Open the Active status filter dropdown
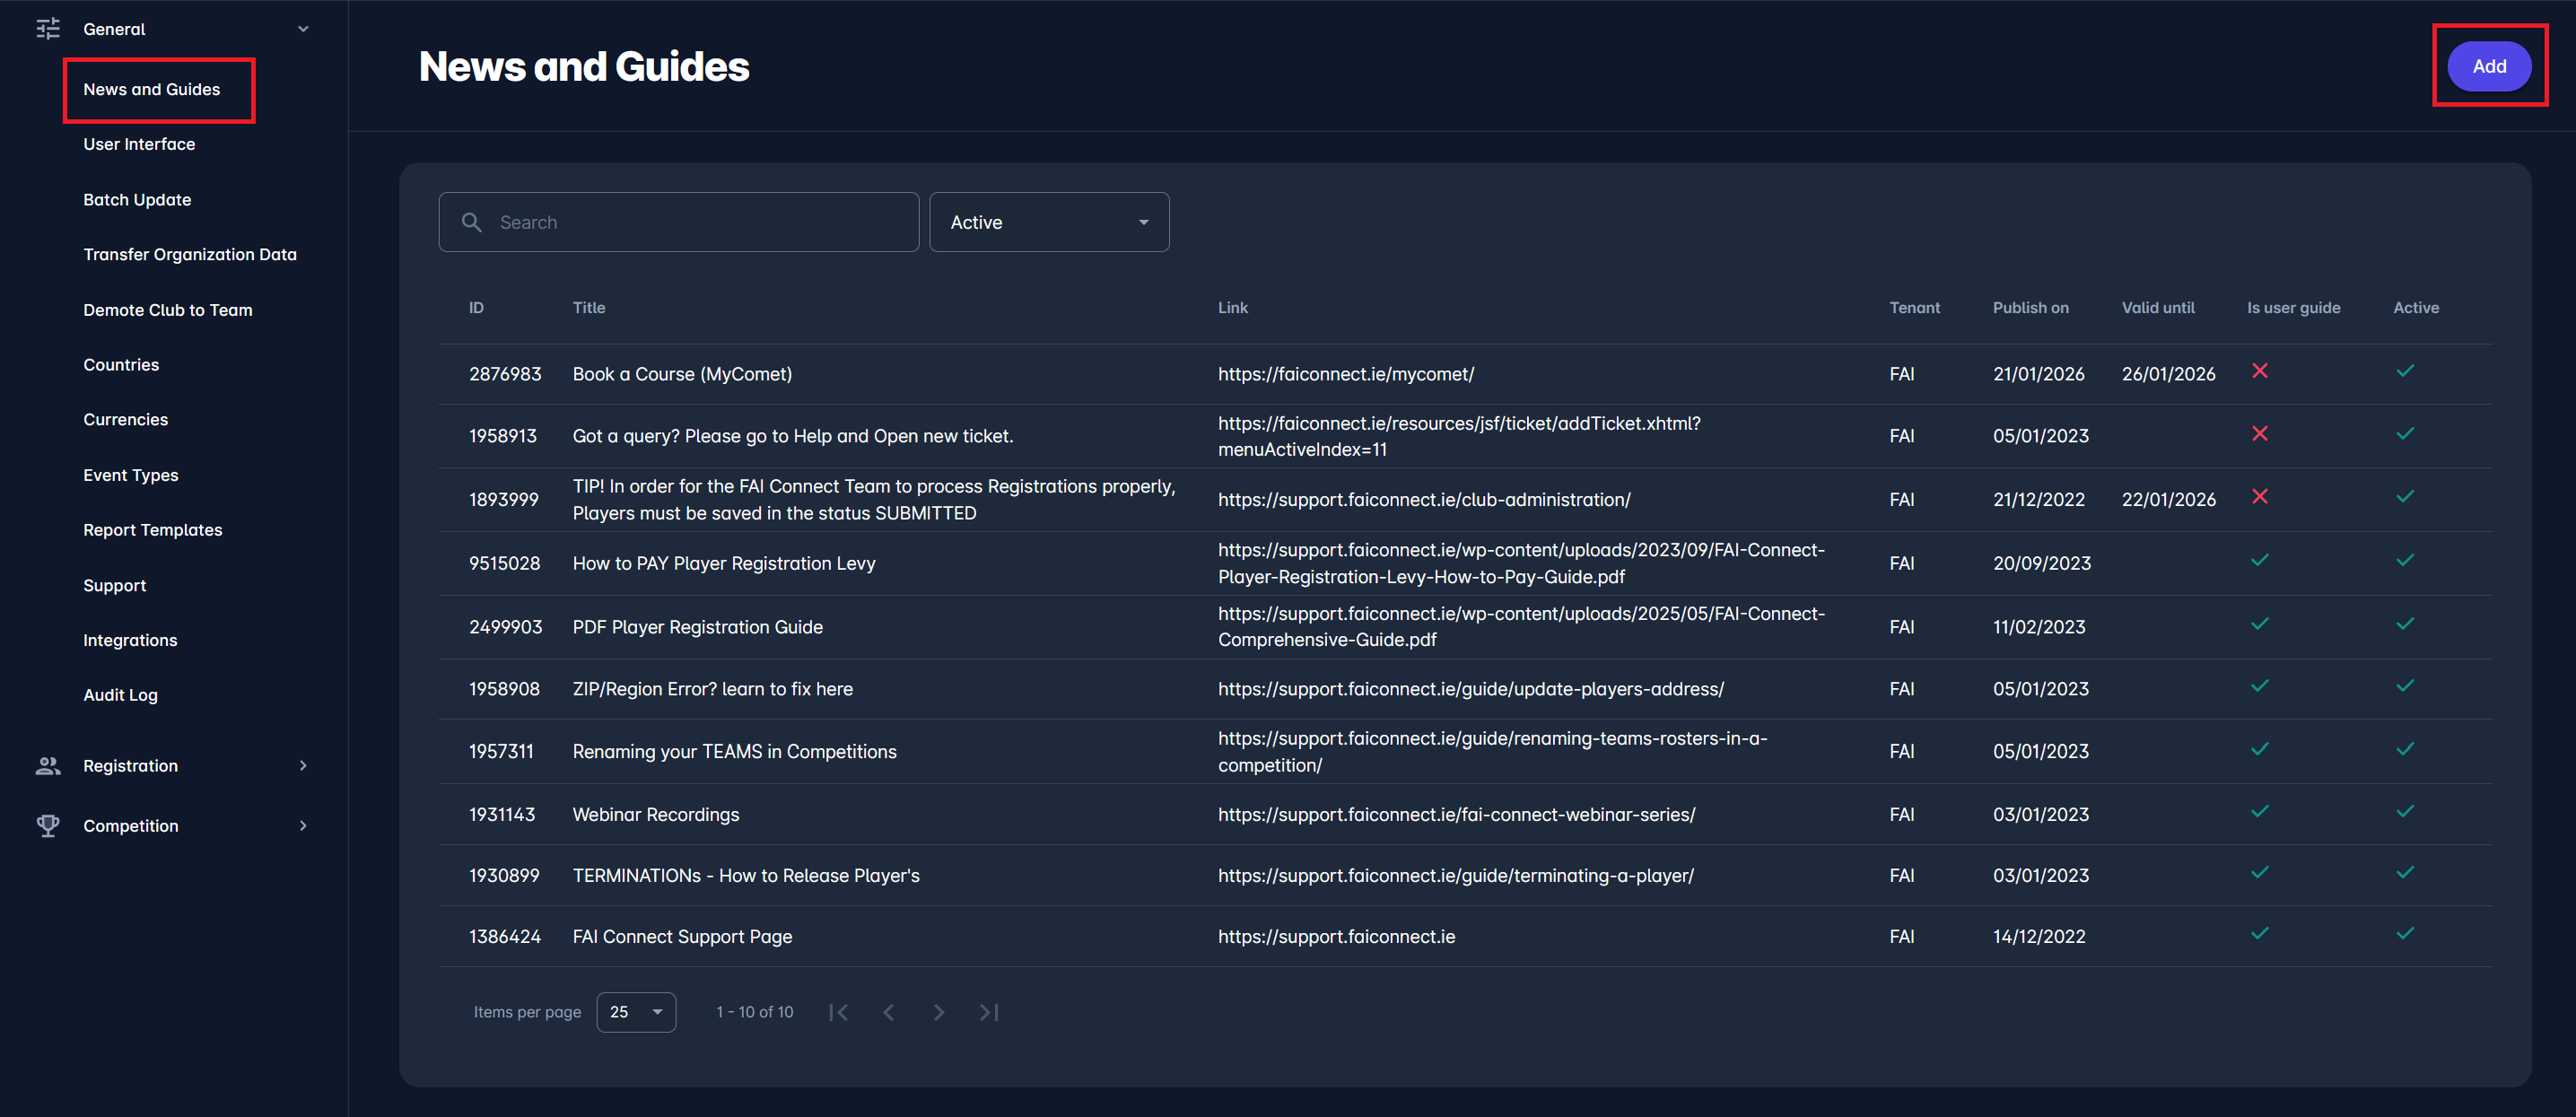The width and height of the screenshot is (2576, 1117). tap(1048, 222)
